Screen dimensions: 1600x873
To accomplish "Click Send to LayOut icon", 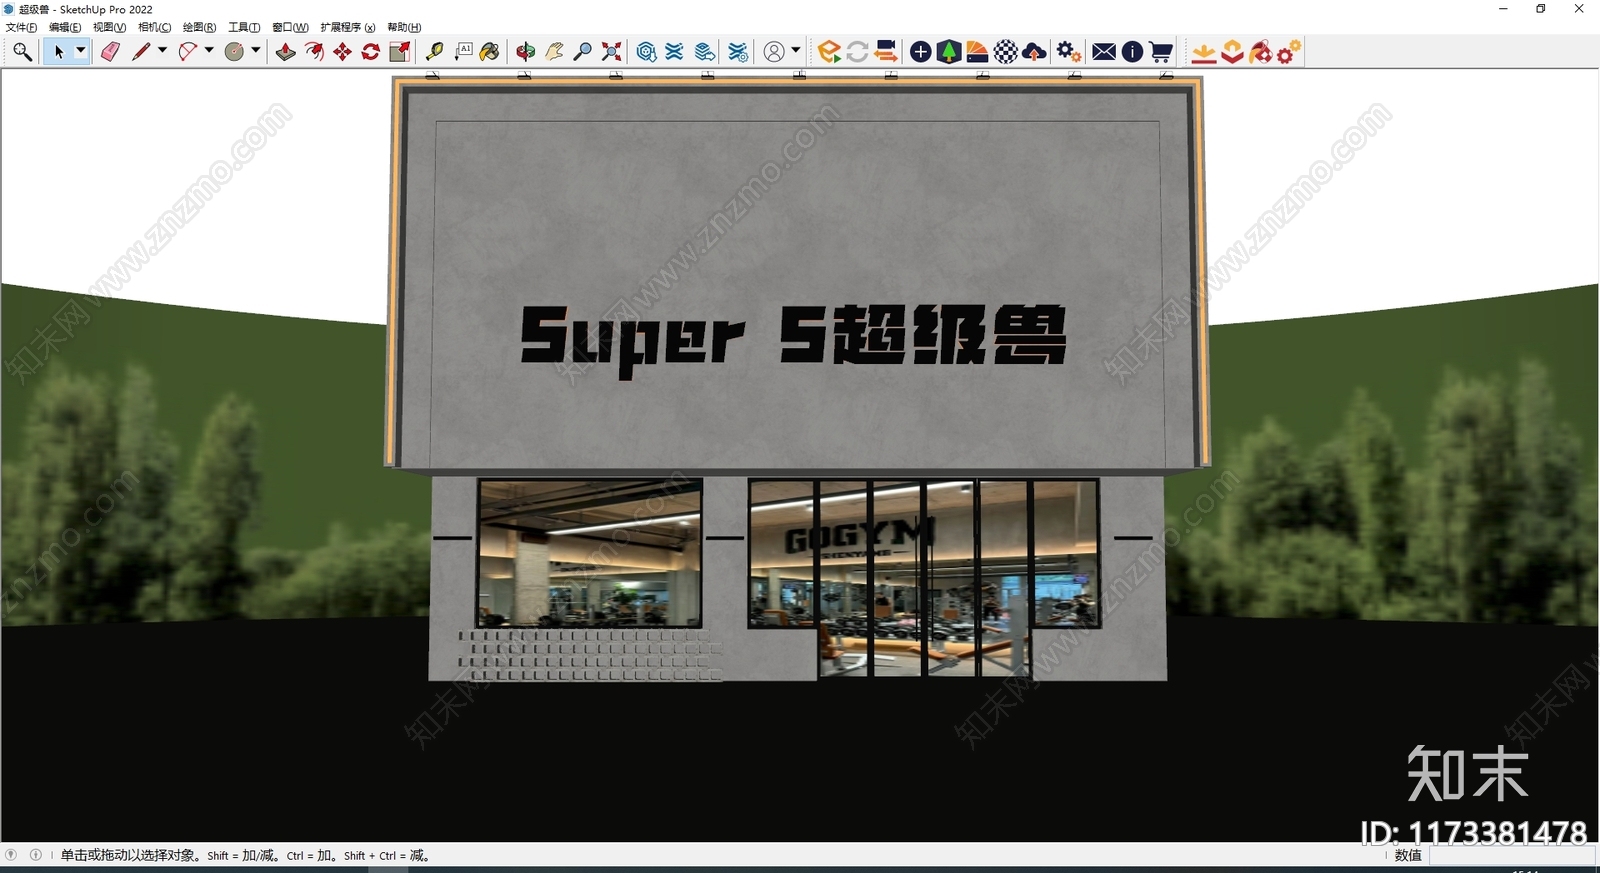I will pos(705,52).
